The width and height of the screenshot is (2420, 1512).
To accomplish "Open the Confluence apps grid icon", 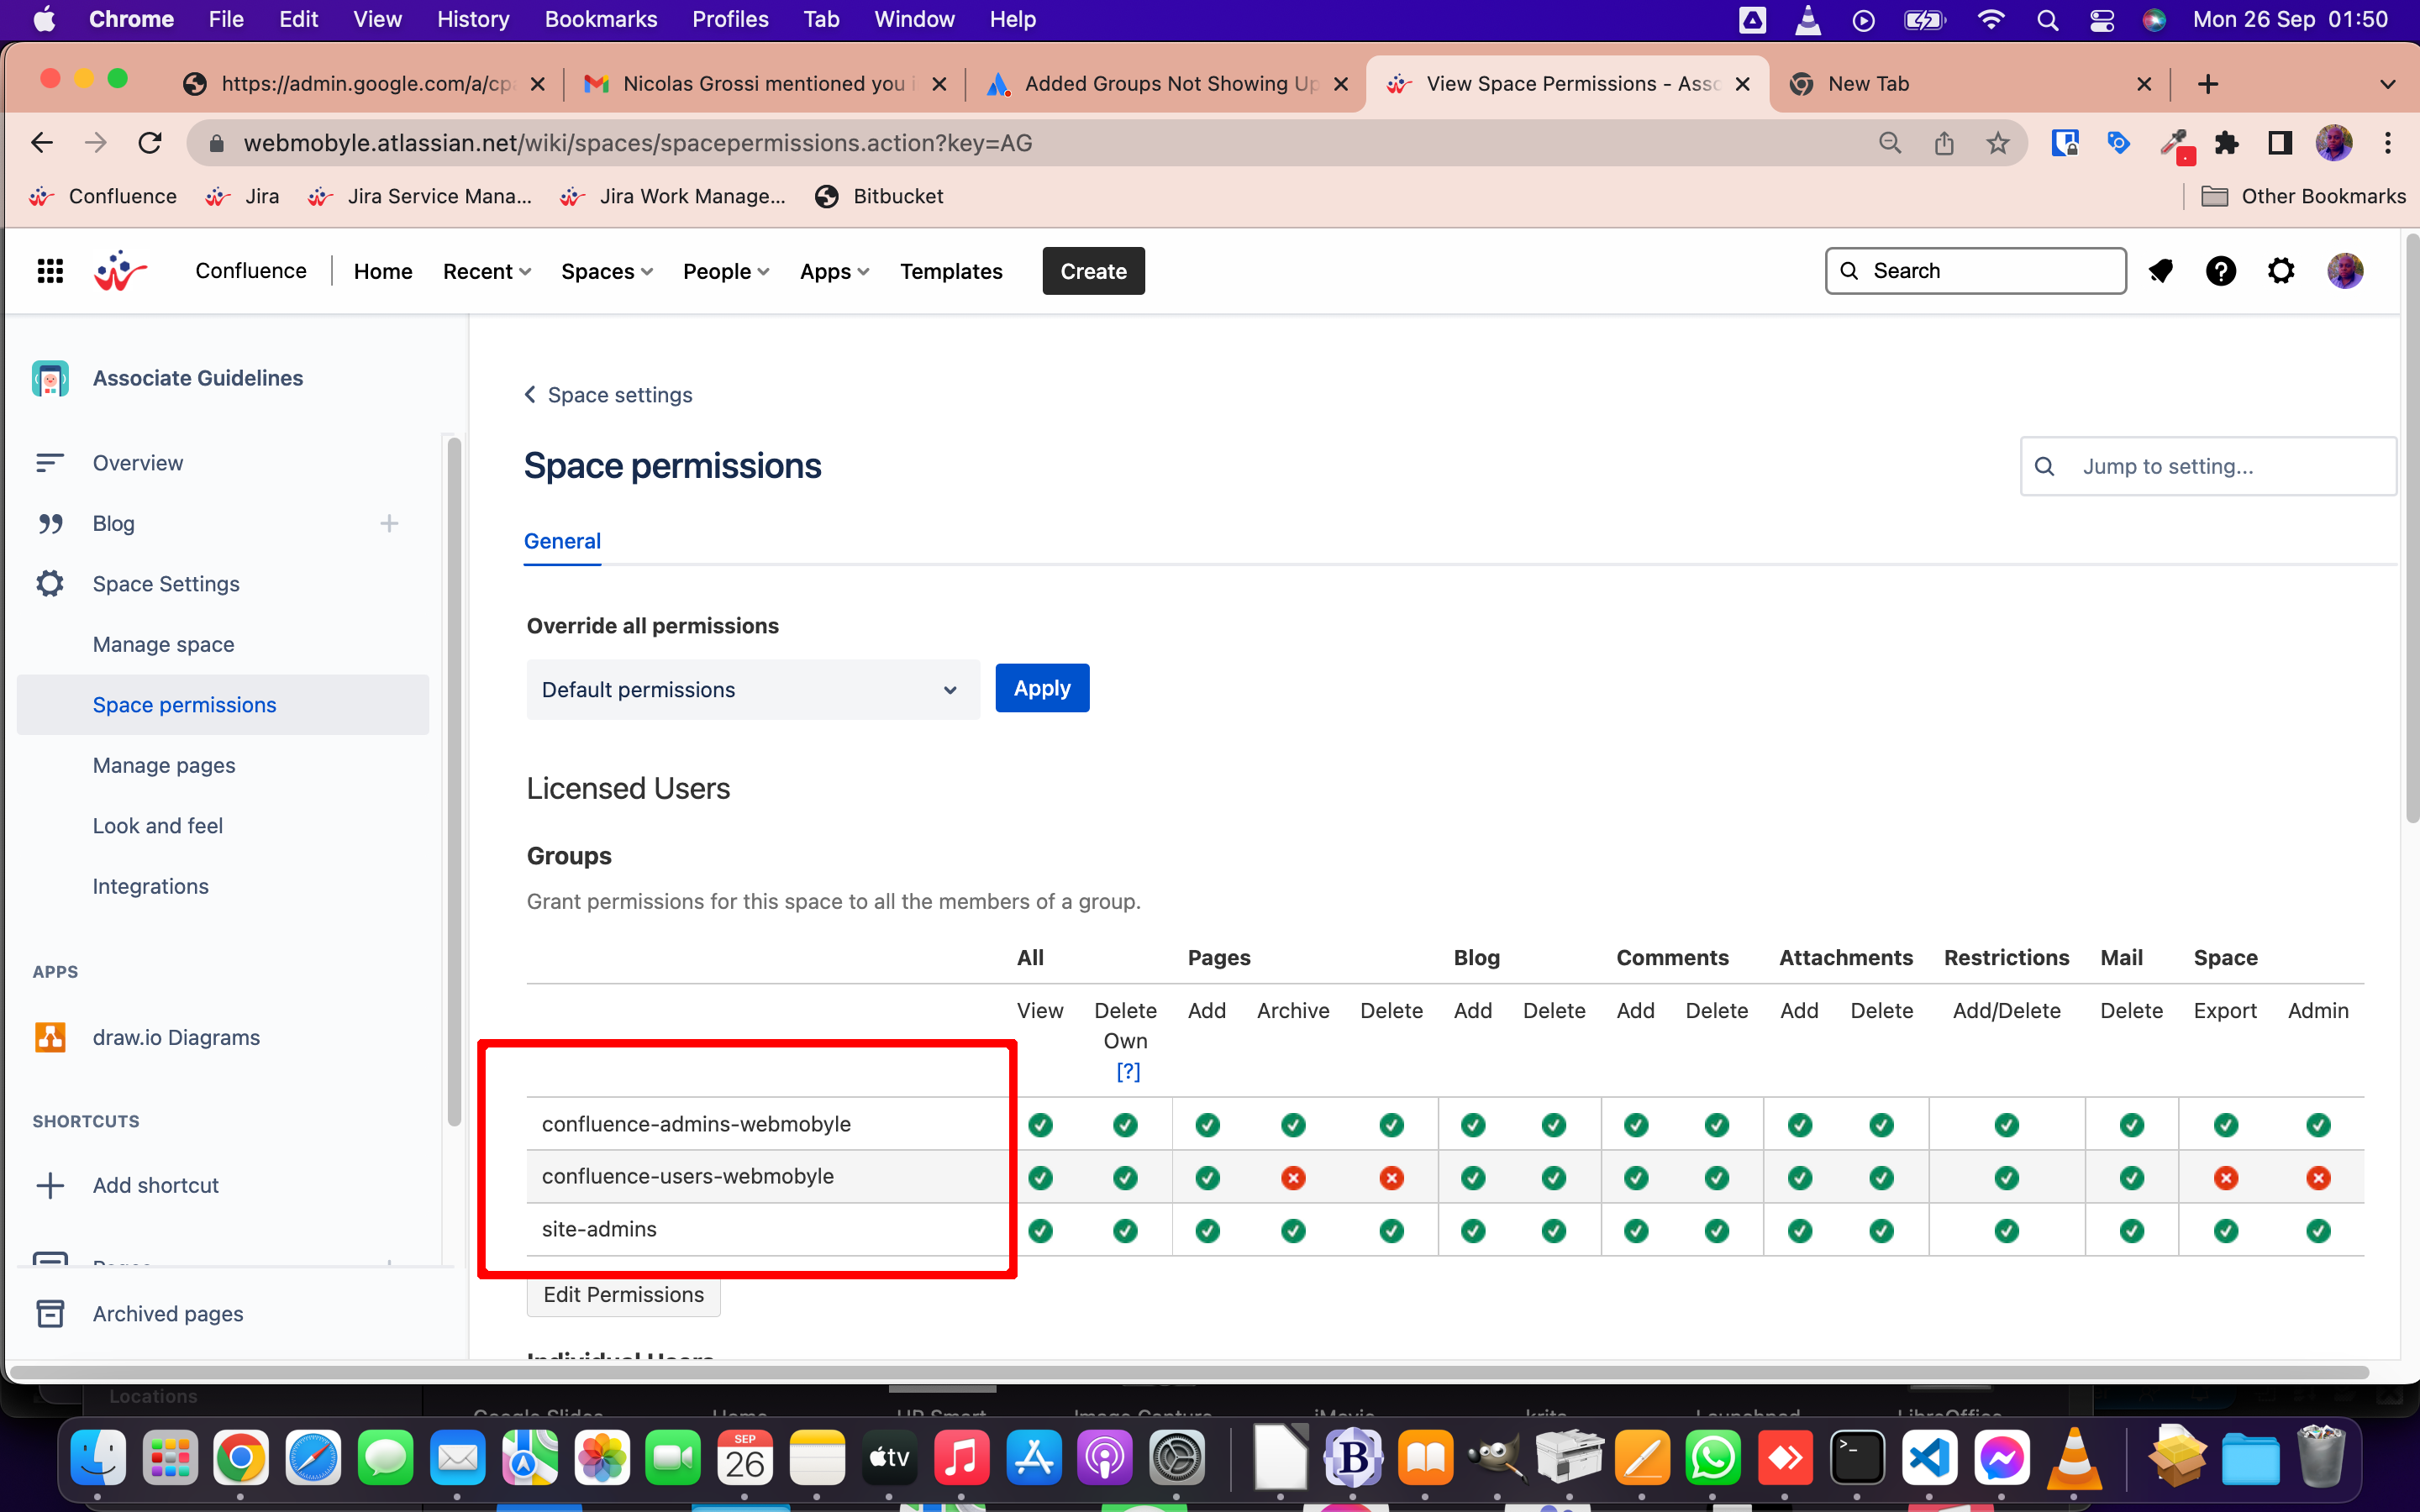I will coord(49,270).
